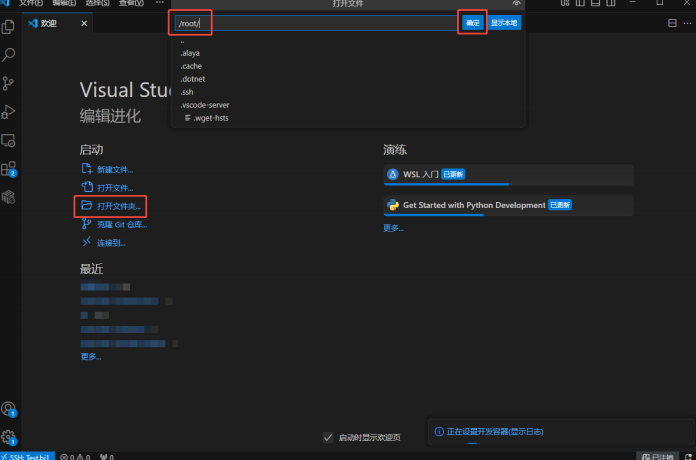This screenshot has height=460, width=696.
Task: Toggle the editor layout split icon
Action: 672,23
